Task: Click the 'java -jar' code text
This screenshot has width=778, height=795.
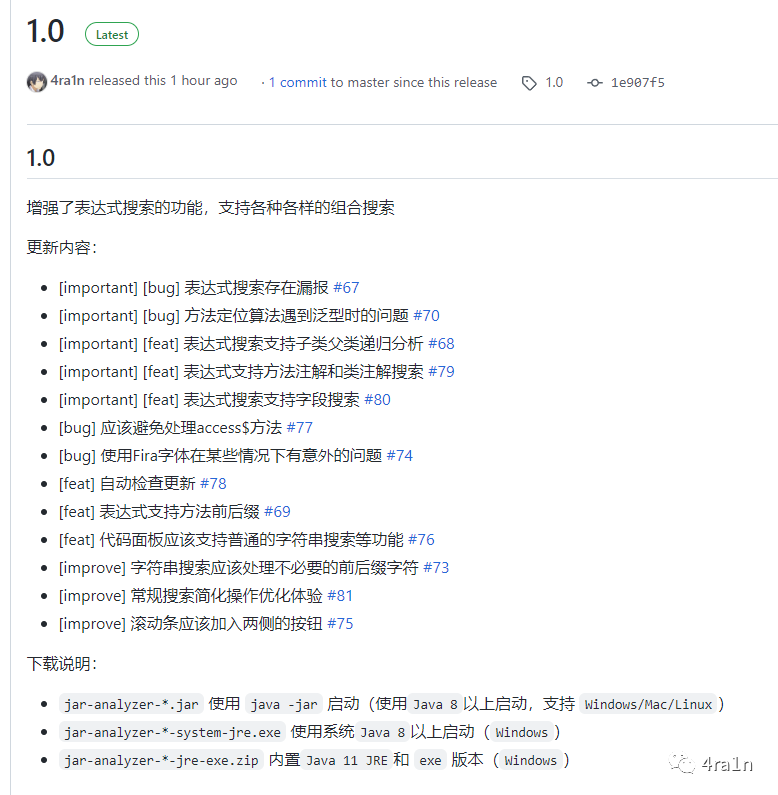Action: [284, 704]
